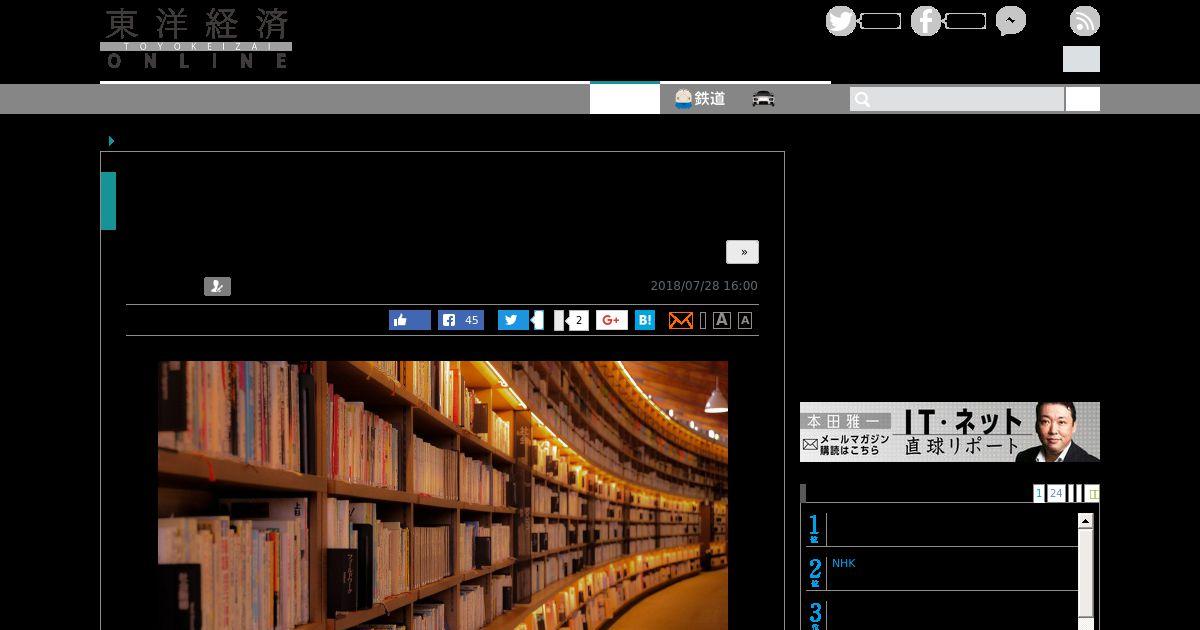Click the Facebook share button showing 45

tap(461, 320)
